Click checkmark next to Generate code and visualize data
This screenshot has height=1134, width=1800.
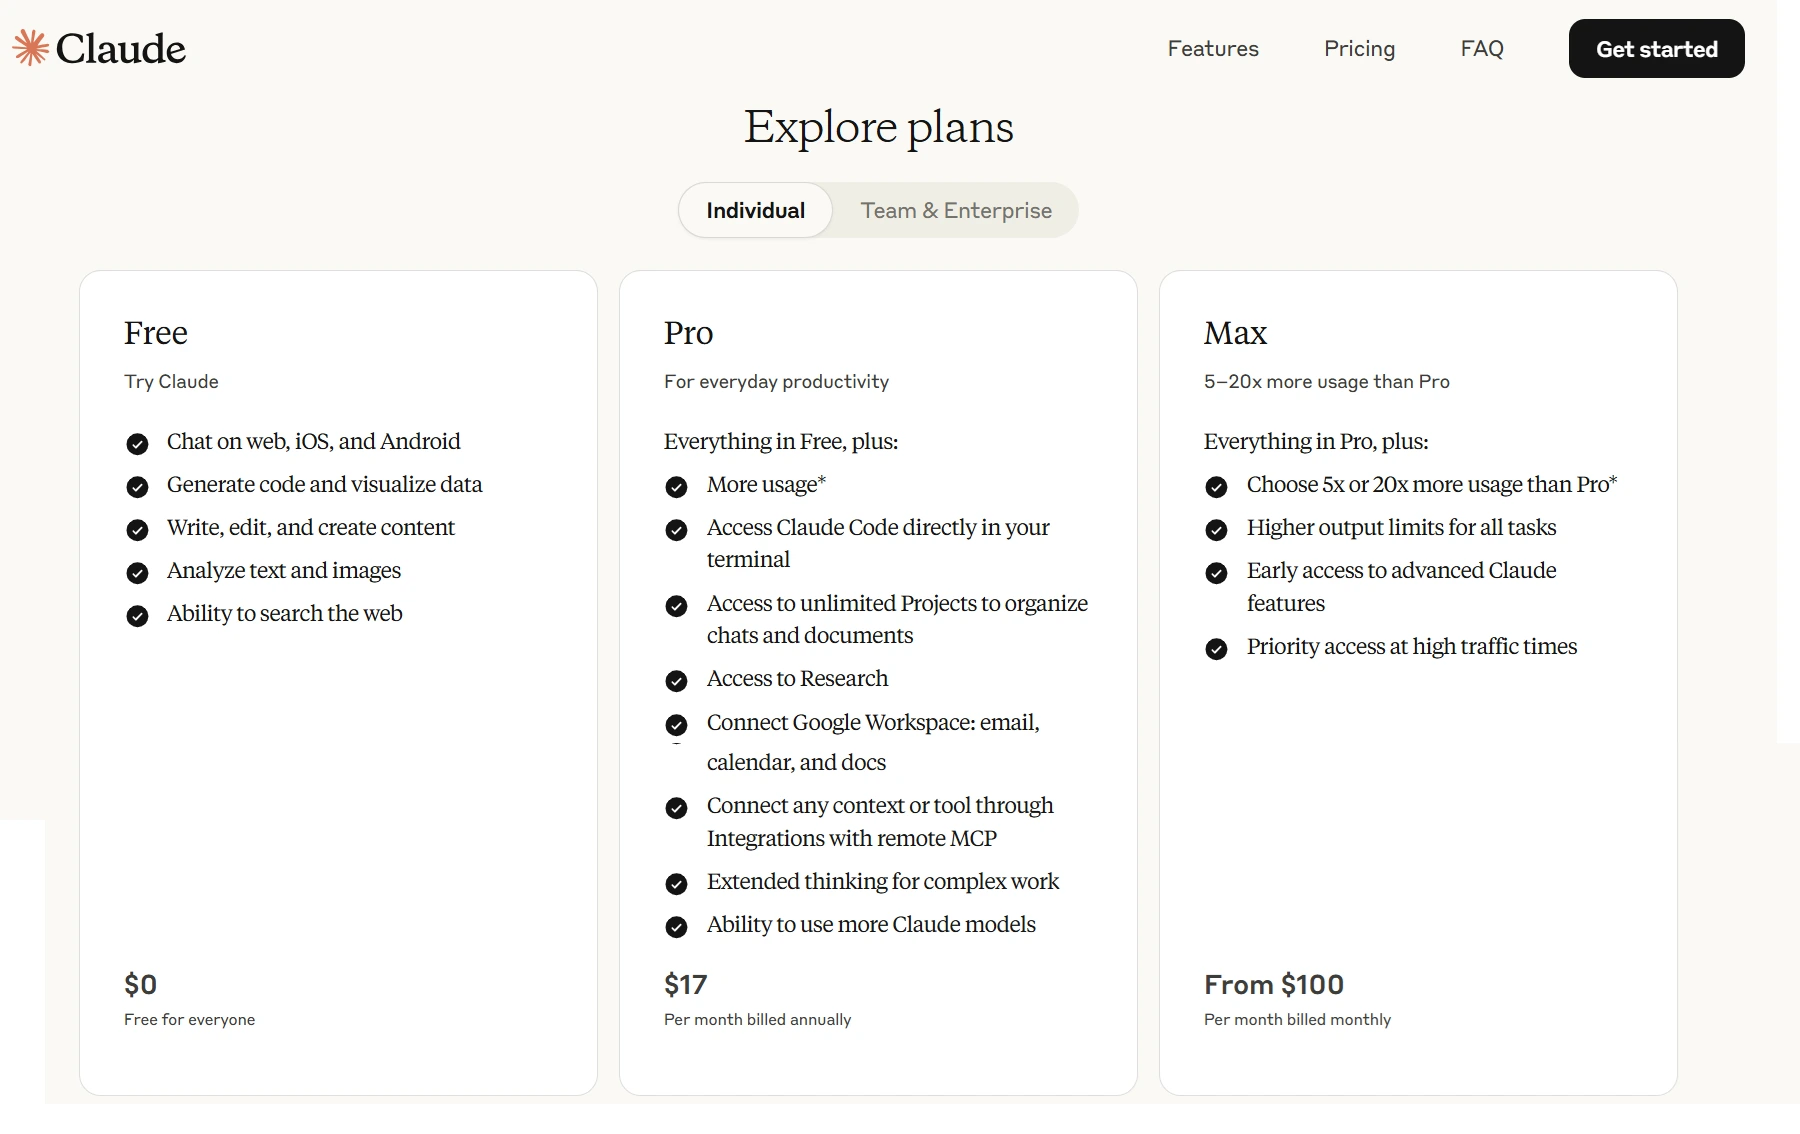(x=137, y=487)
